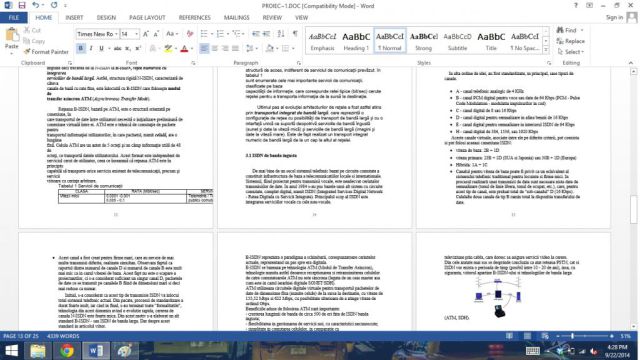Shrink font size with smaller A icon
Viewport: 640px width, 360px height.
click(156, 34)
